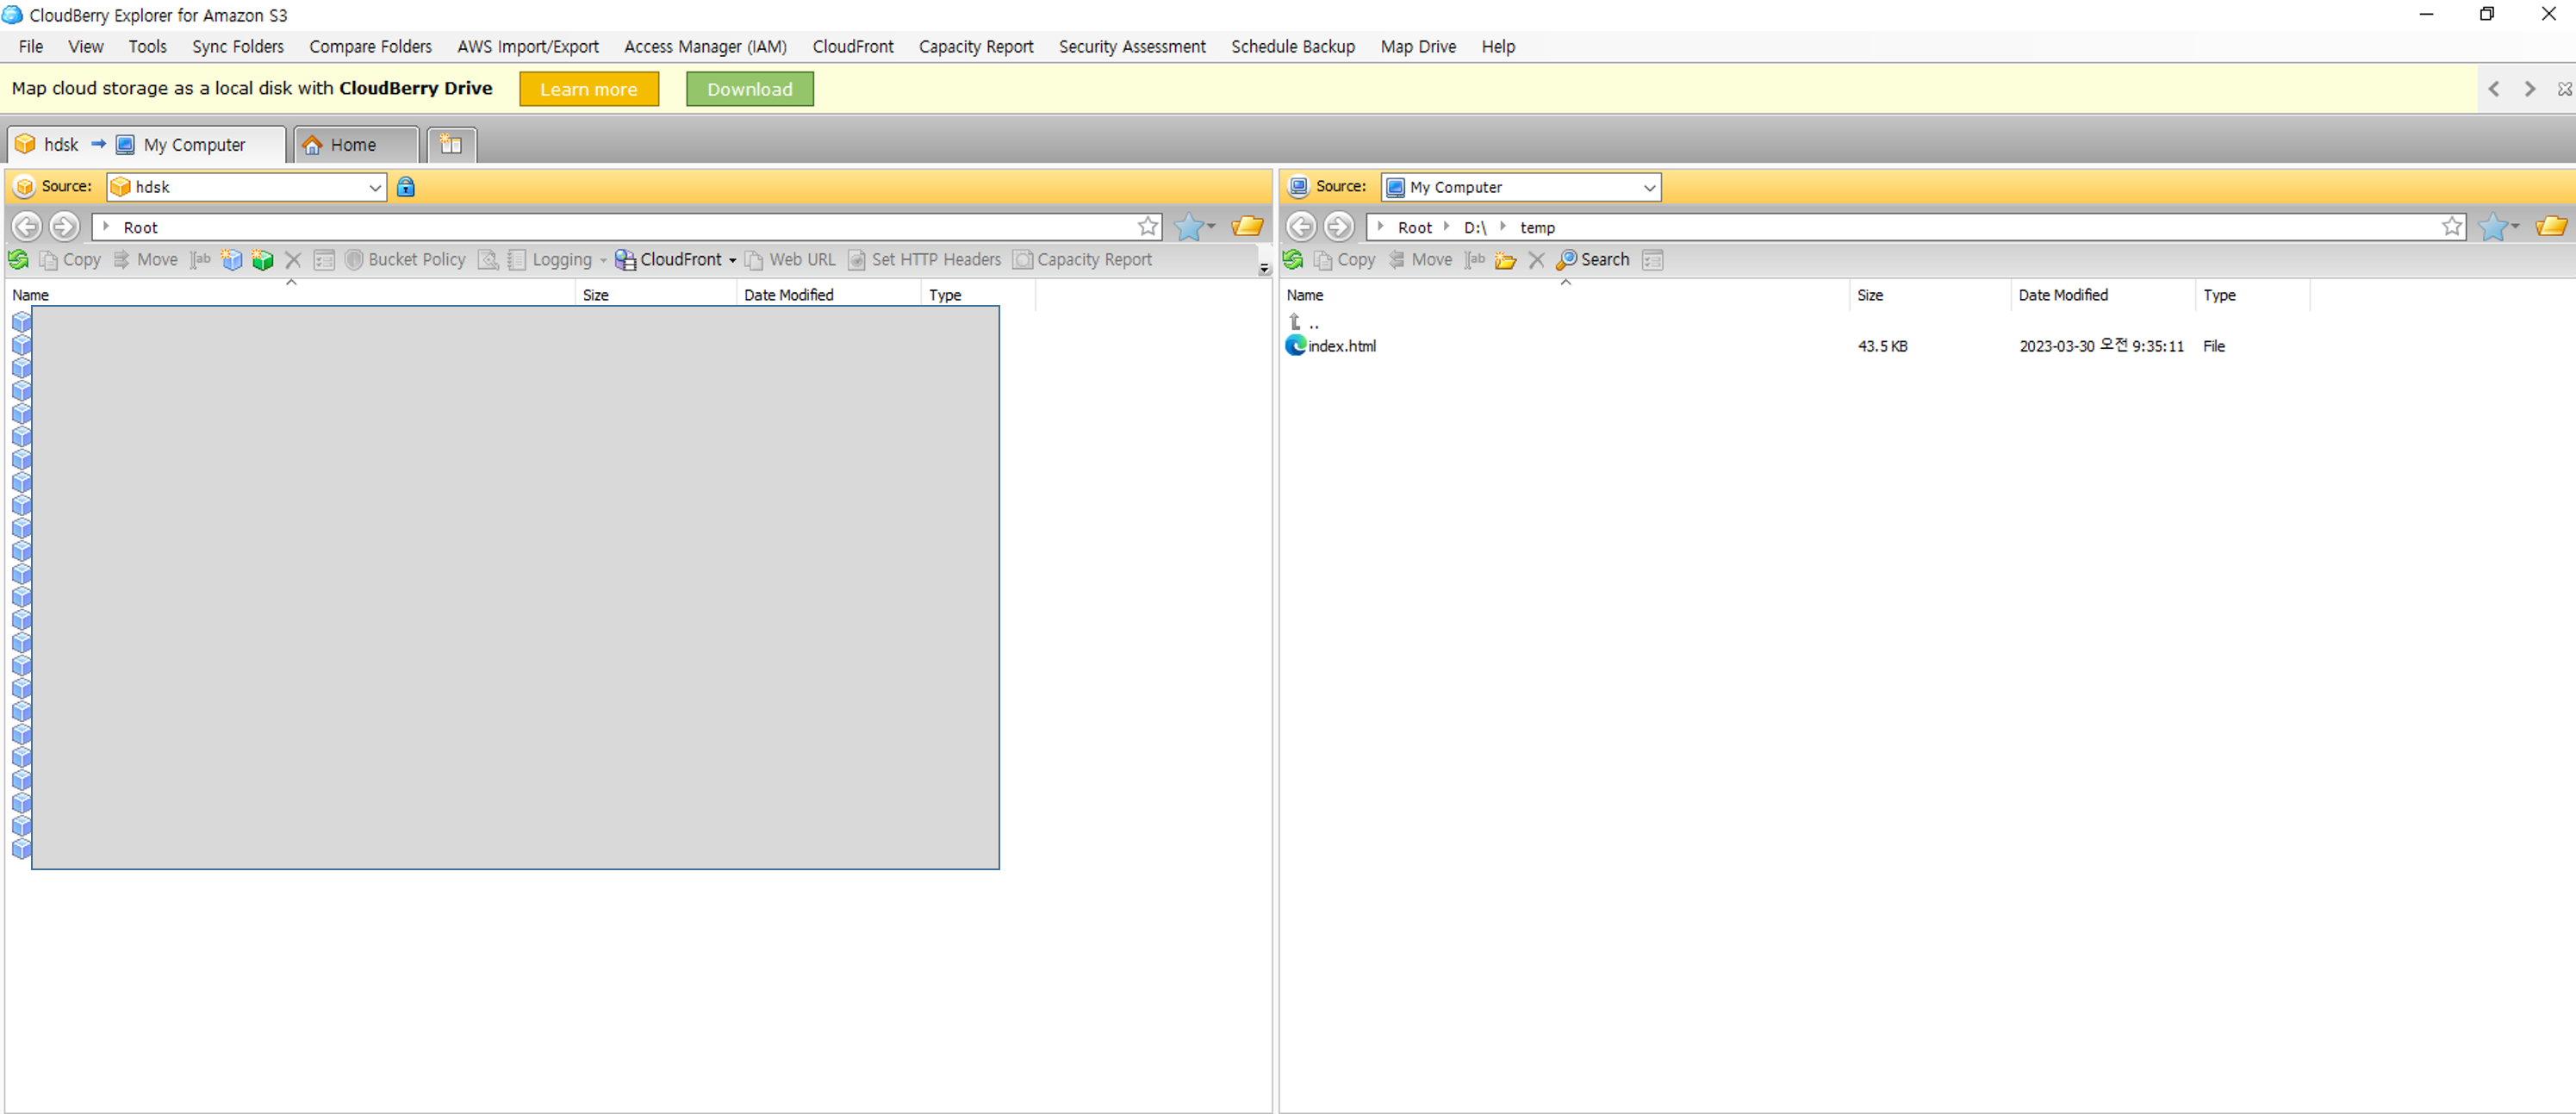Refresh the left hdsk pane

coord(18,260)
